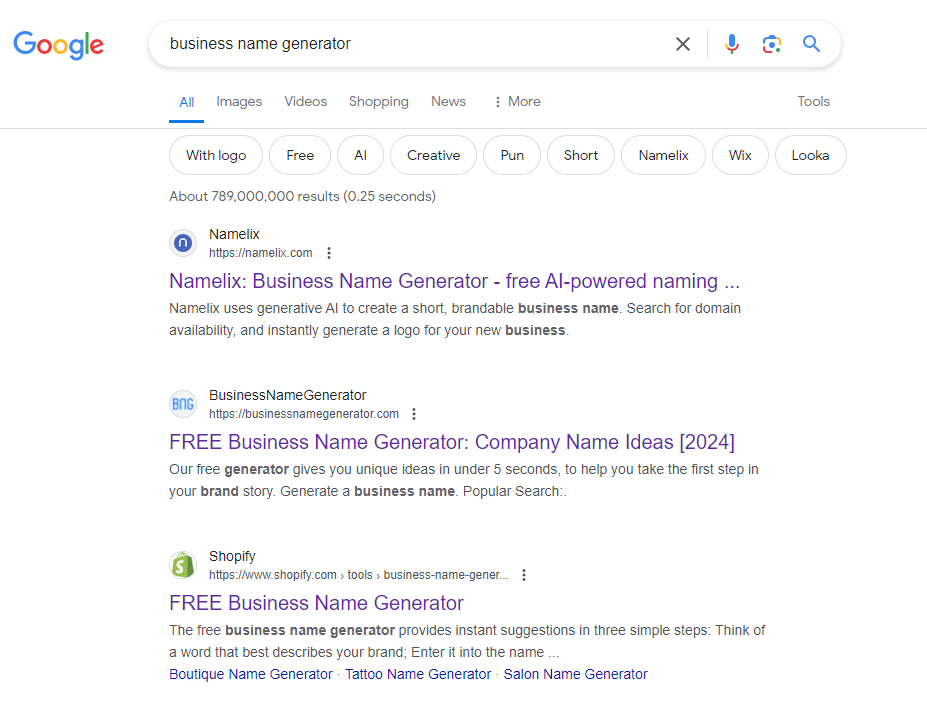Apply the "With logo" filter chip

tap(216, 155)
